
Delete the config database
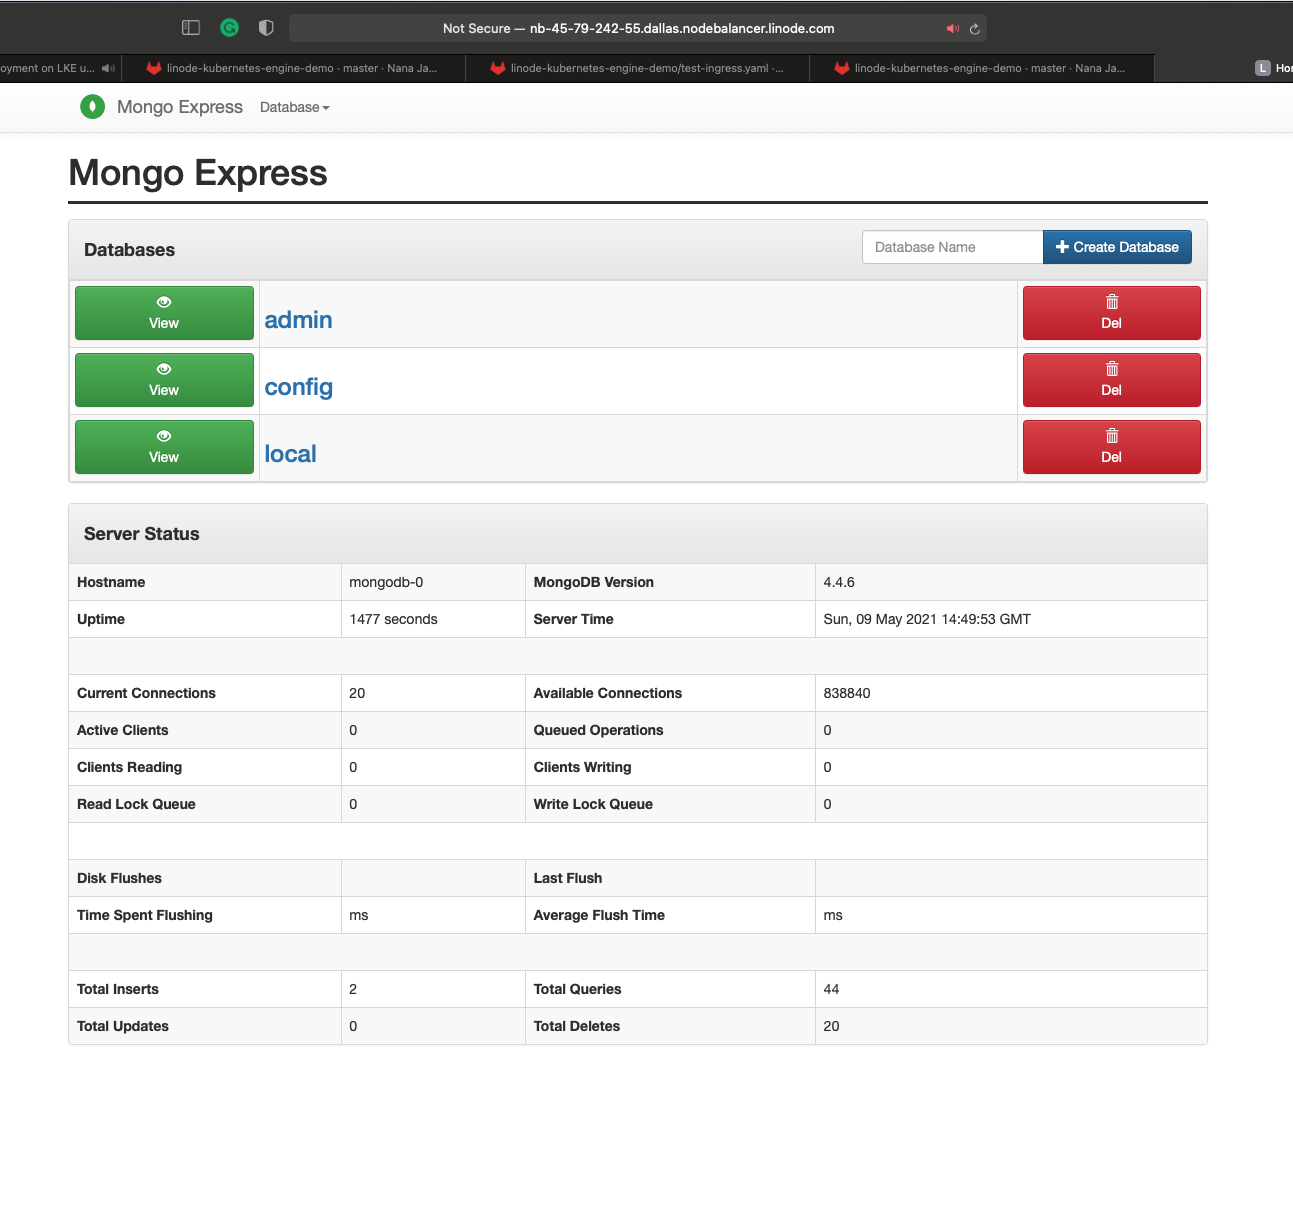[1111, 380]
